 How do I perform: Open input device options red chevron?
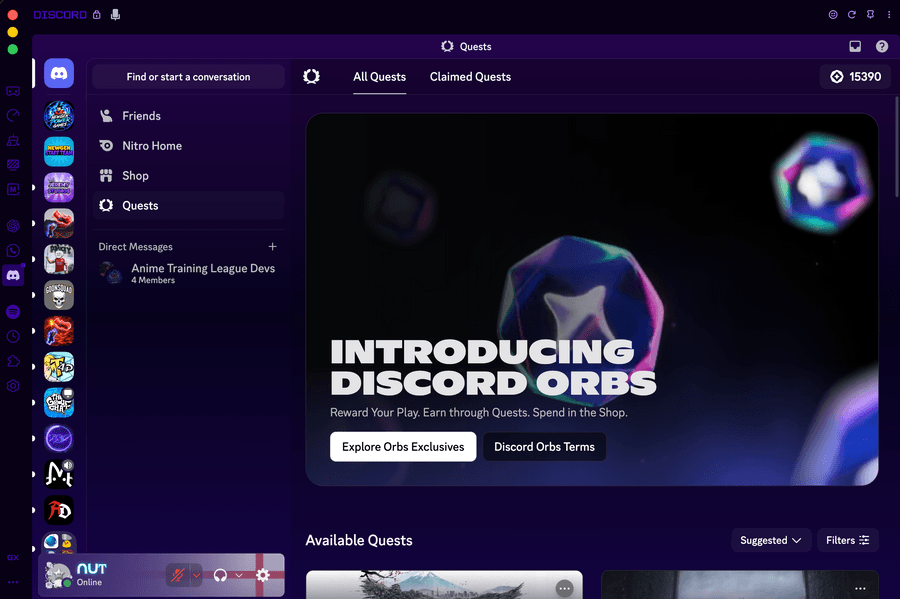coord(196,575)
